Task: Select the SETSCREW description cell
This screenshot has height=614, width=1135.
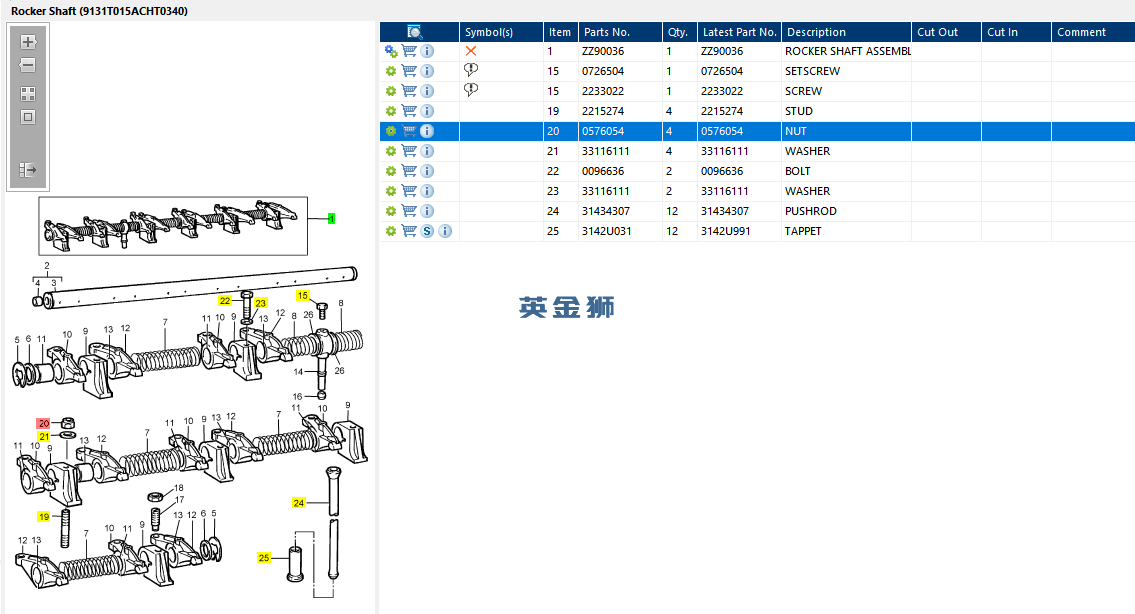Action: [846, 71]
